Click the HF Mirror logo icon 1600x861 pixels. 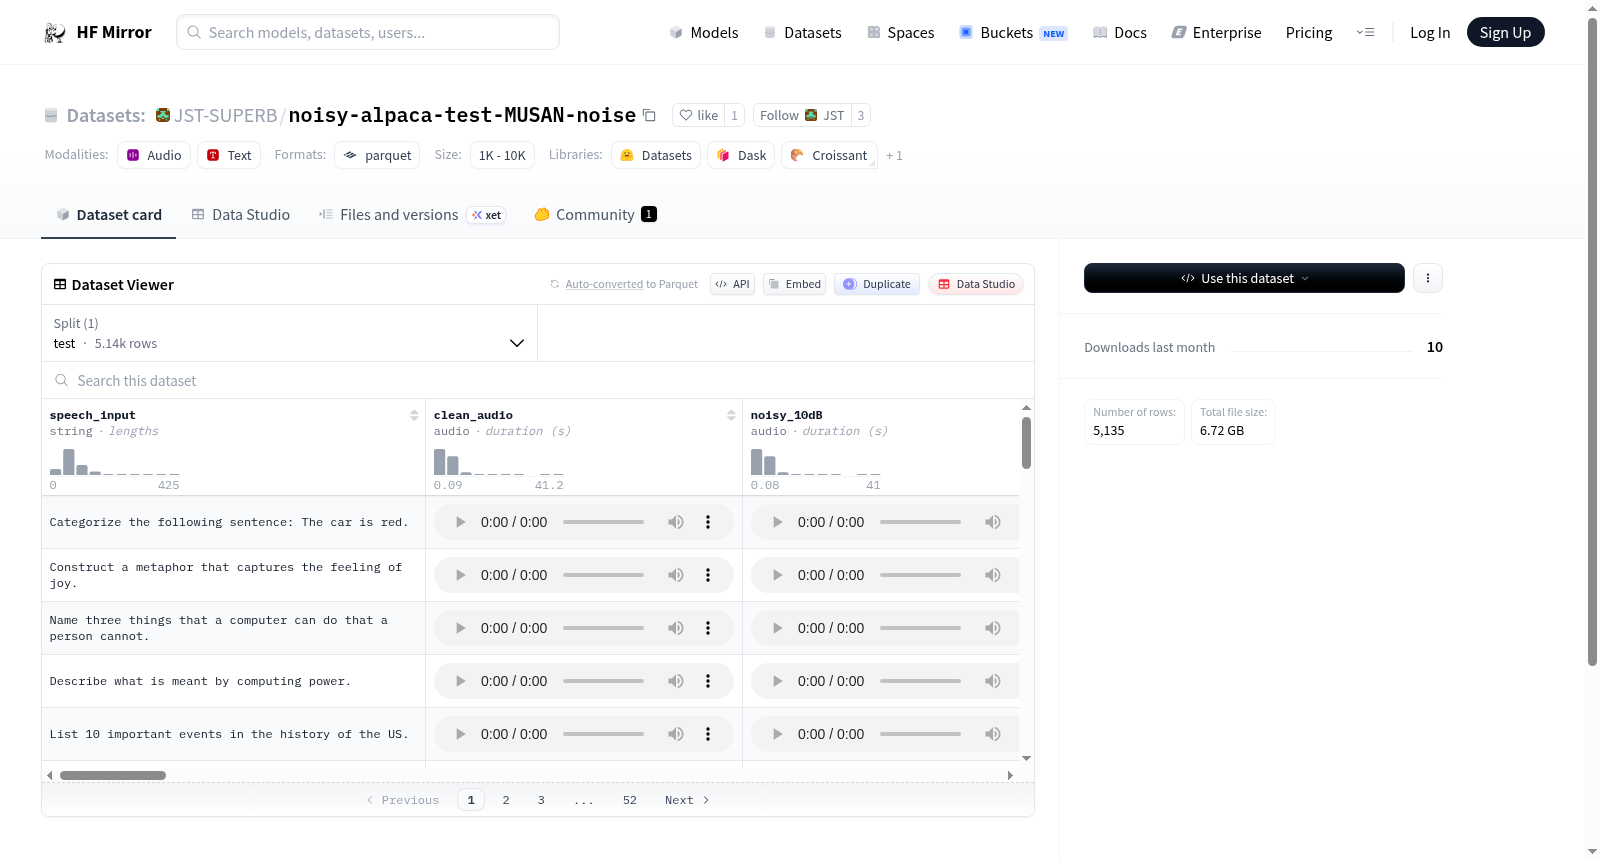coord(55,33)
